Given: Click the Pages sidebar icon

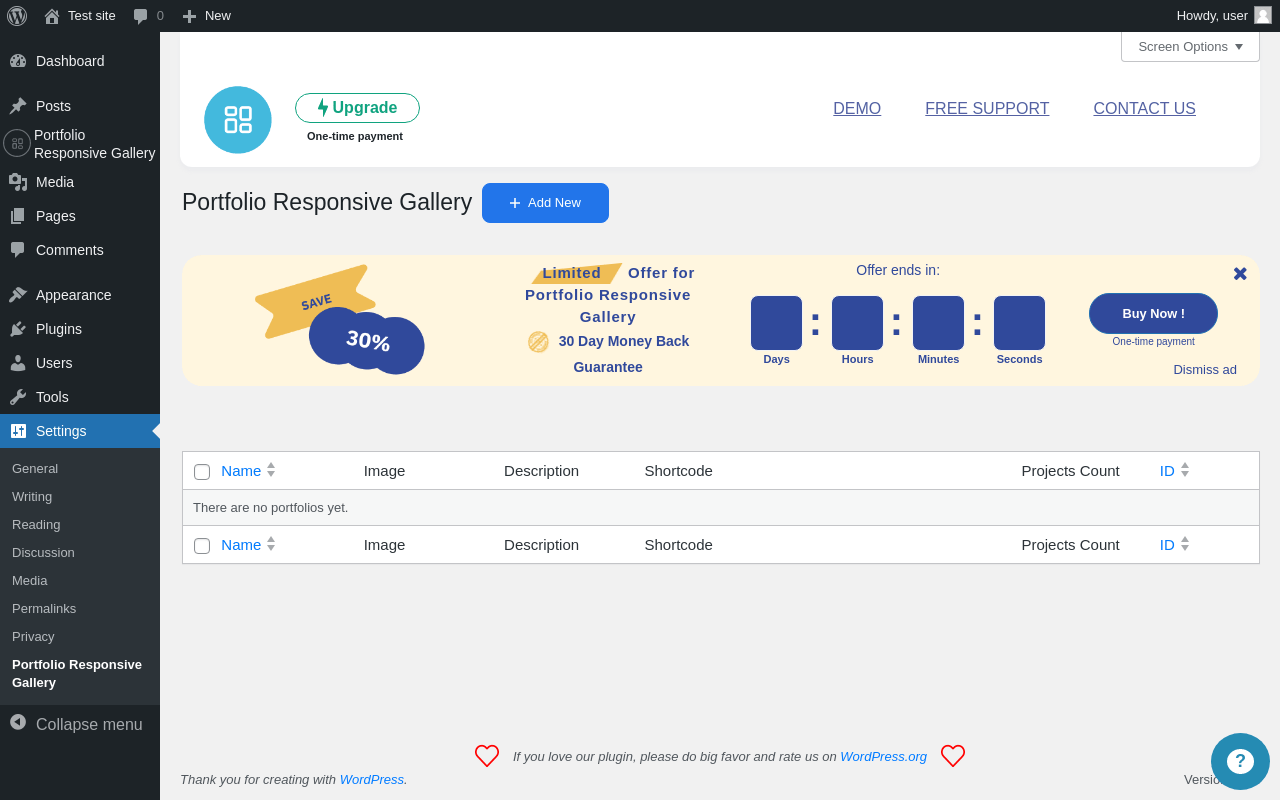Looking at the screenshot, I should (18, 216).
